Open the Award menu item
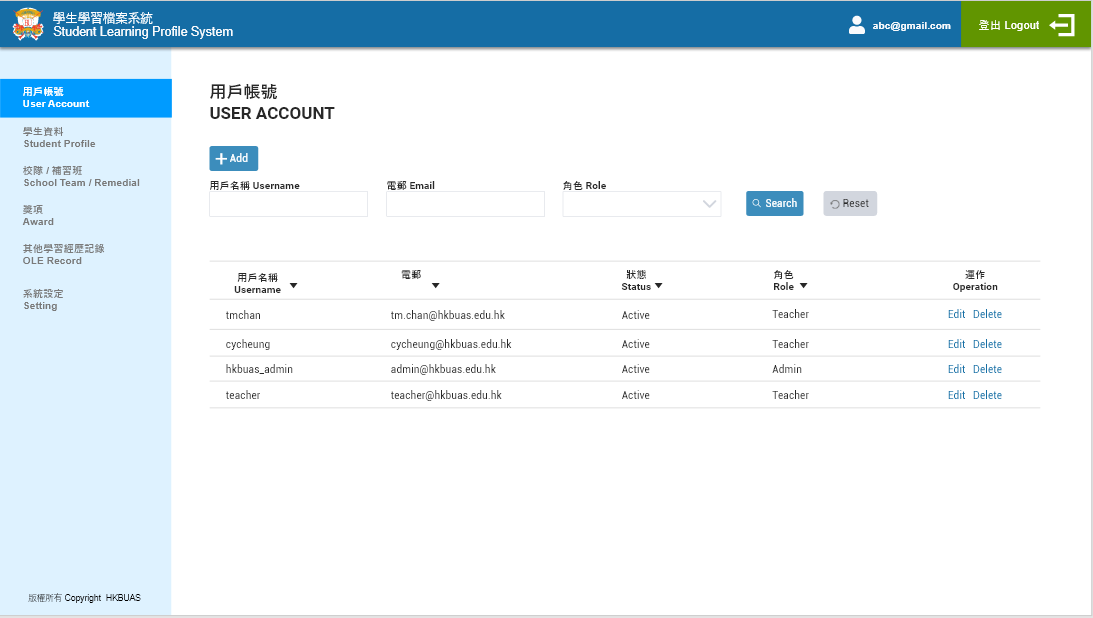The image size is (1093, 618). [38, 215]
